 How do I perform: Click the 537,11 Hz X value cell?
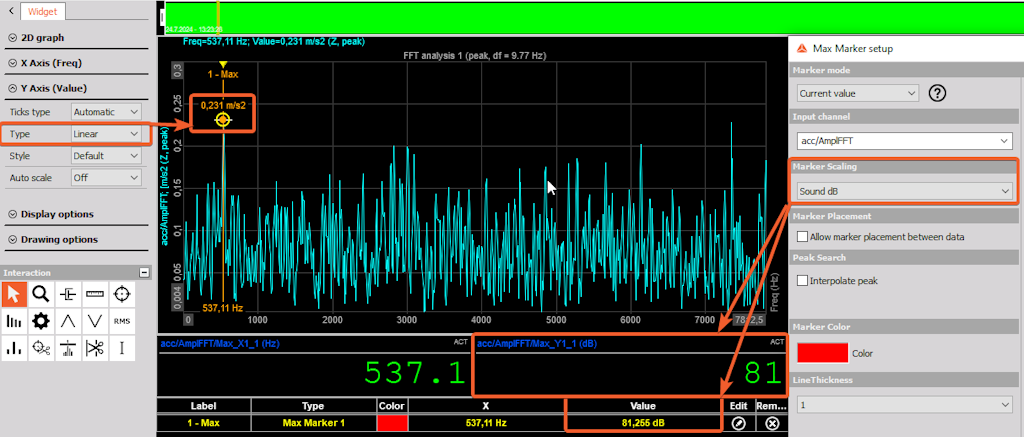[485, 423]
